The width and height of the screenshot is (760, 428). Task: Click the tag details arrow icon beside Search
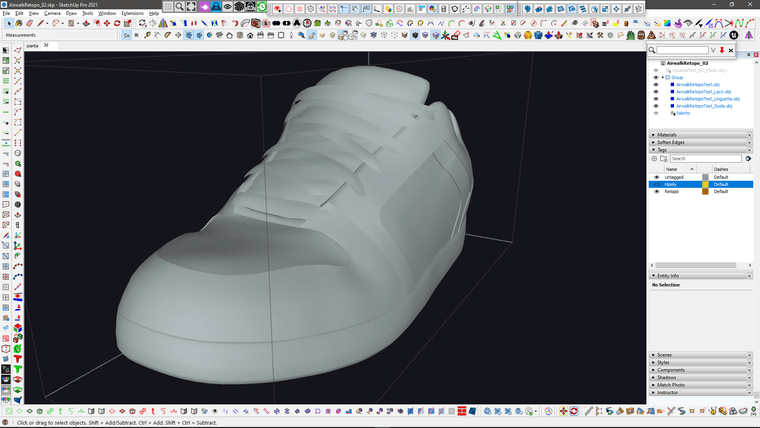pyautogui.click(x=749, y=158)
